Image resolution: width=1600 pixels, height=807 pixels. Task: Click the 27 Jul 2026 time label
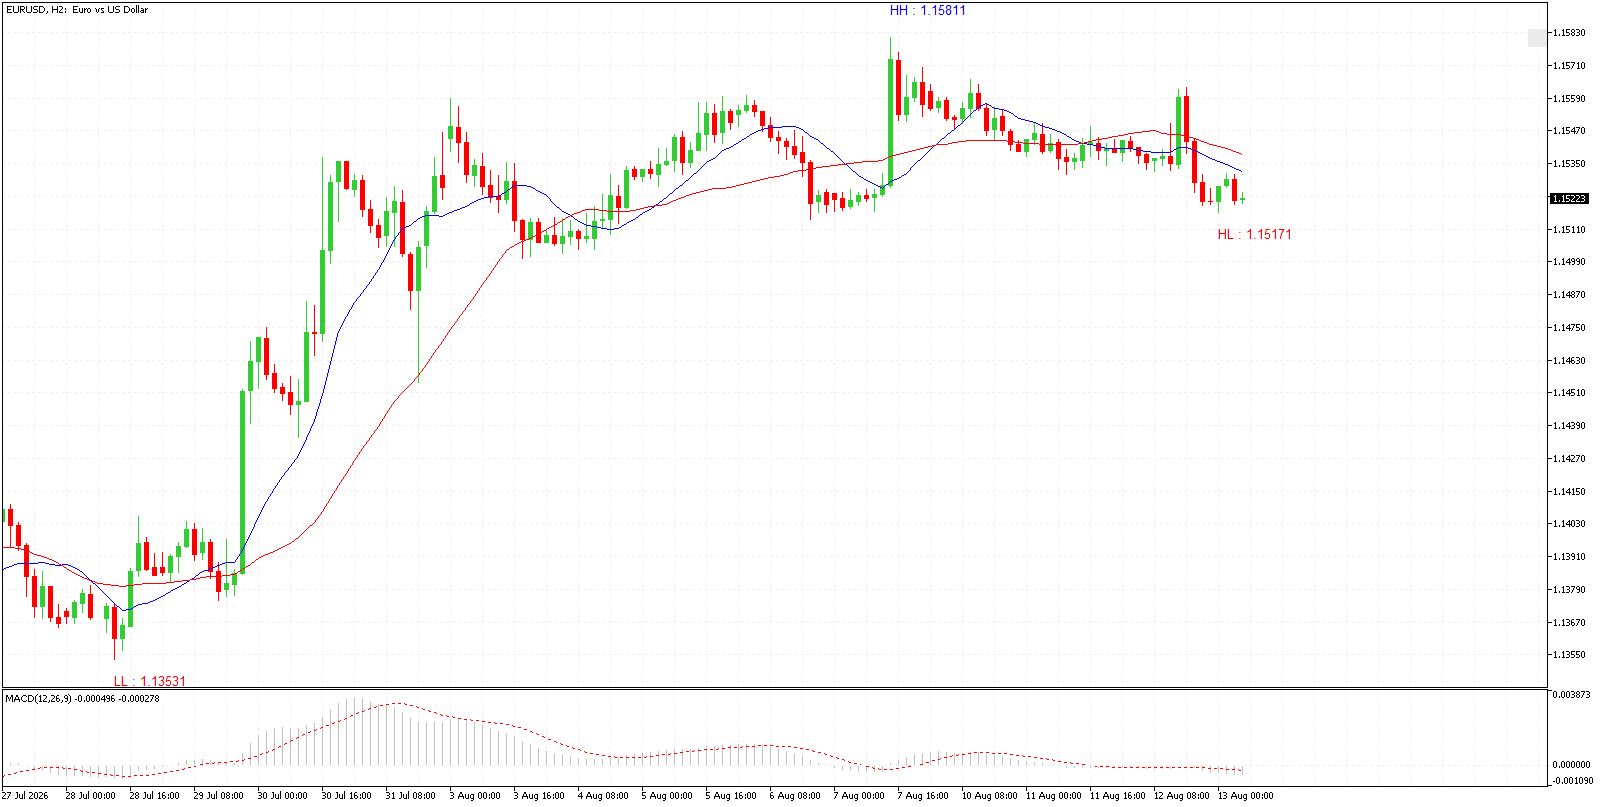pyautogui.click(x=25, y=796)
